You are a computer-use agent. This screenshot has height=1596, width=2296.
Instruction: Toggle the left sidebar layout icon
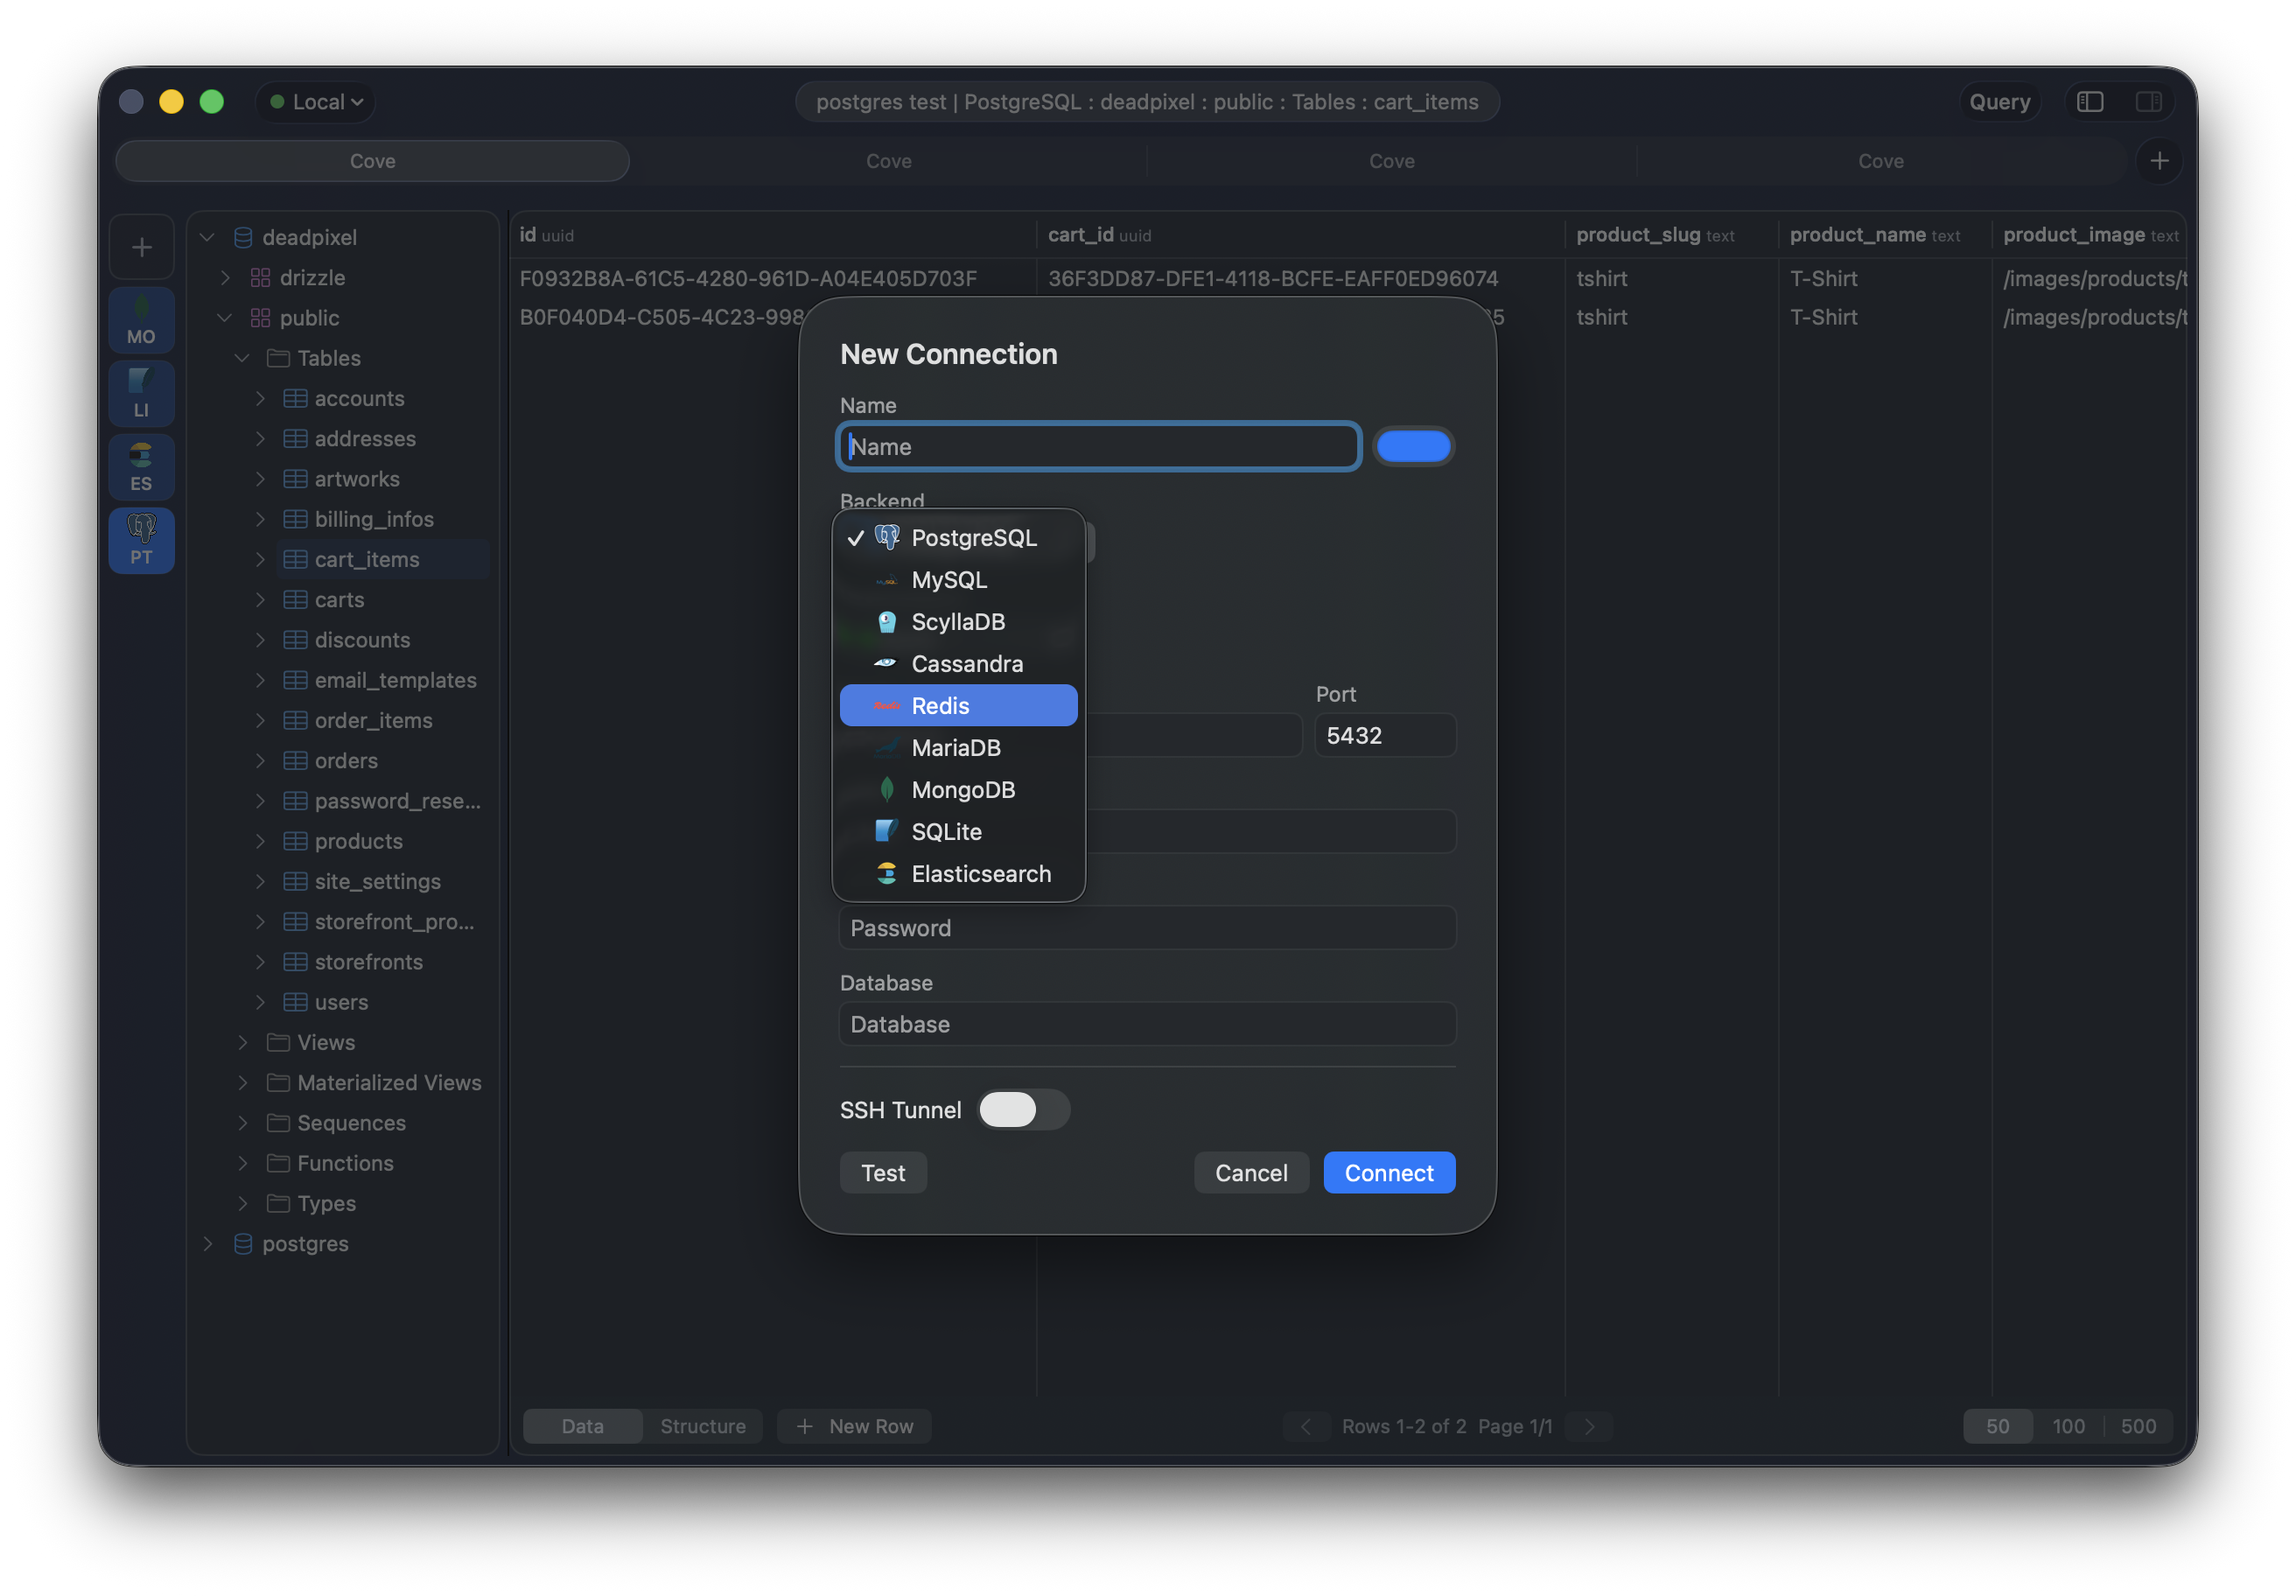2090,101
